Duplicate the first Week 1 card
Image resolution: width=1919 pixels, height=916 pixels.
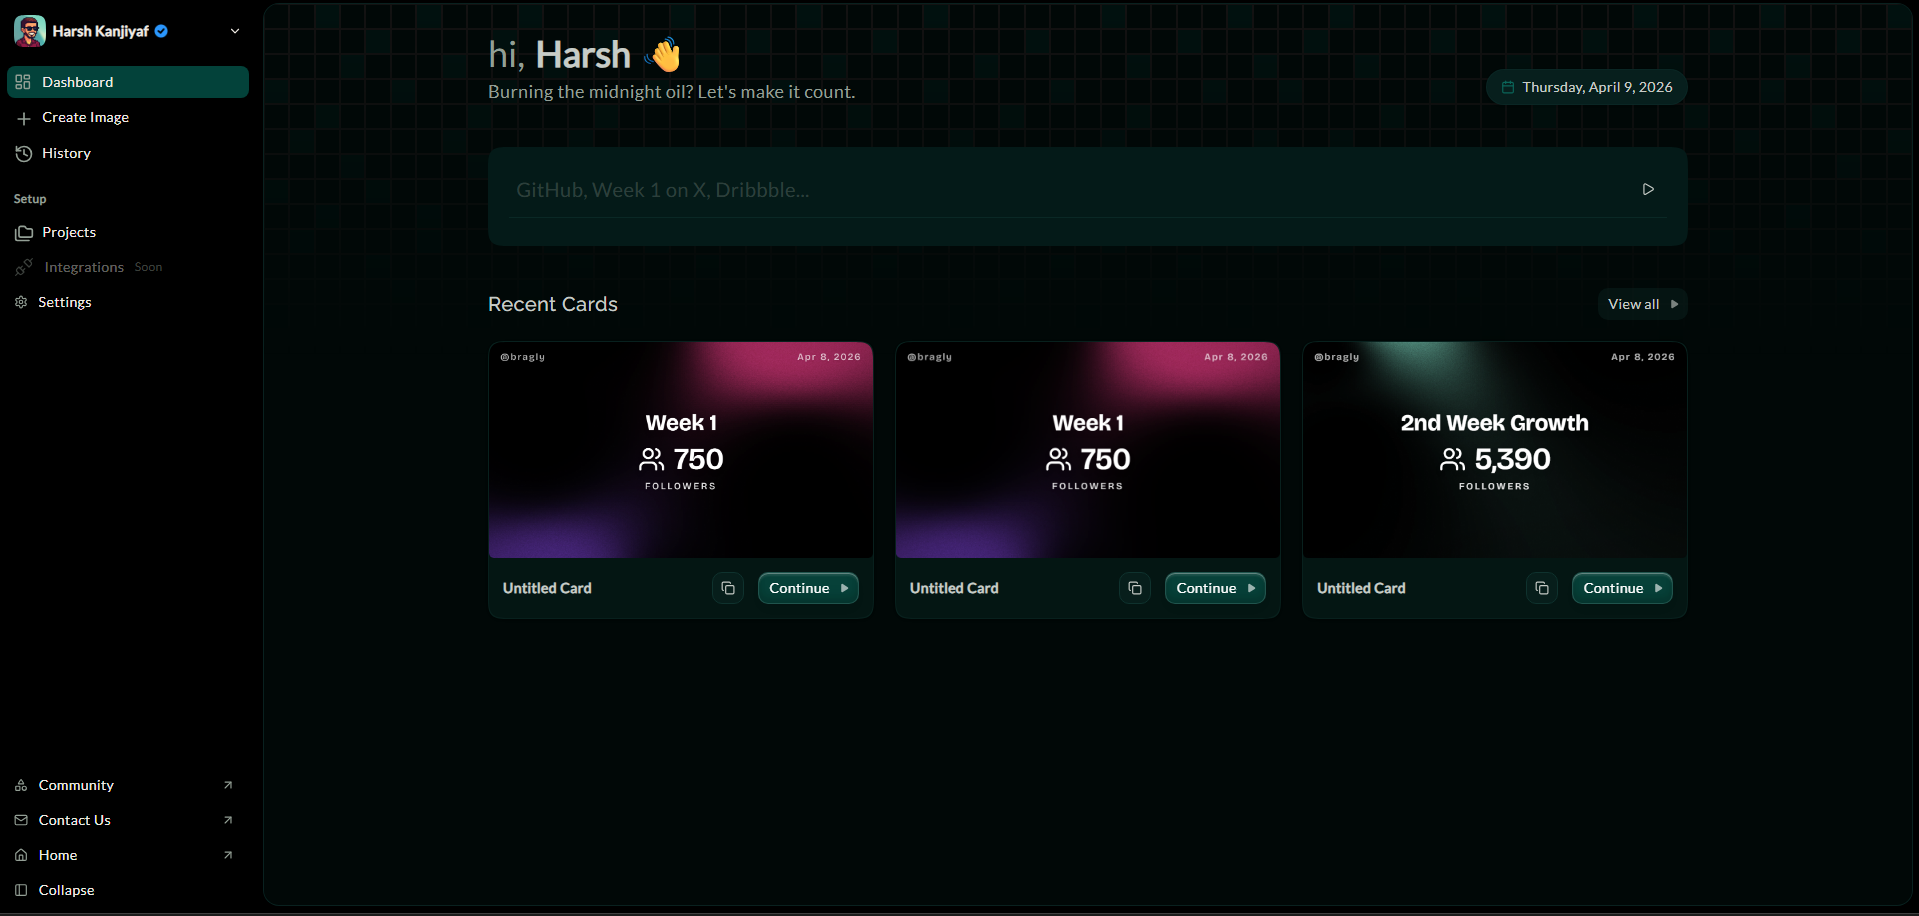click(x=727, y=588)
